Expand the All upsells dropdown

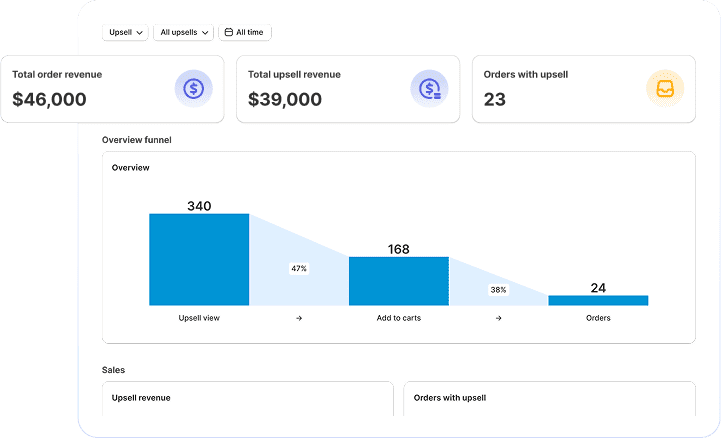(184, 32)
